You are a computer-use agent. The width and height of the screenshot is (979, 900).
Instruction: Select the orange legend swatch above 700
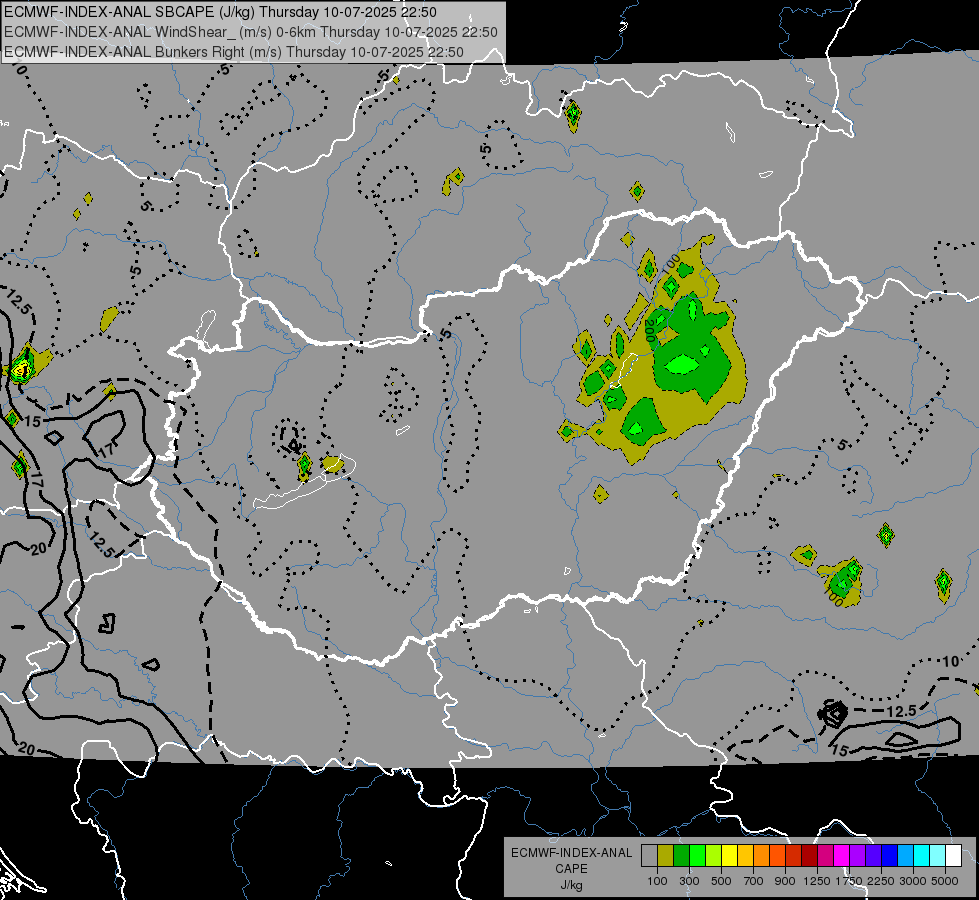(x=762, y=856)
